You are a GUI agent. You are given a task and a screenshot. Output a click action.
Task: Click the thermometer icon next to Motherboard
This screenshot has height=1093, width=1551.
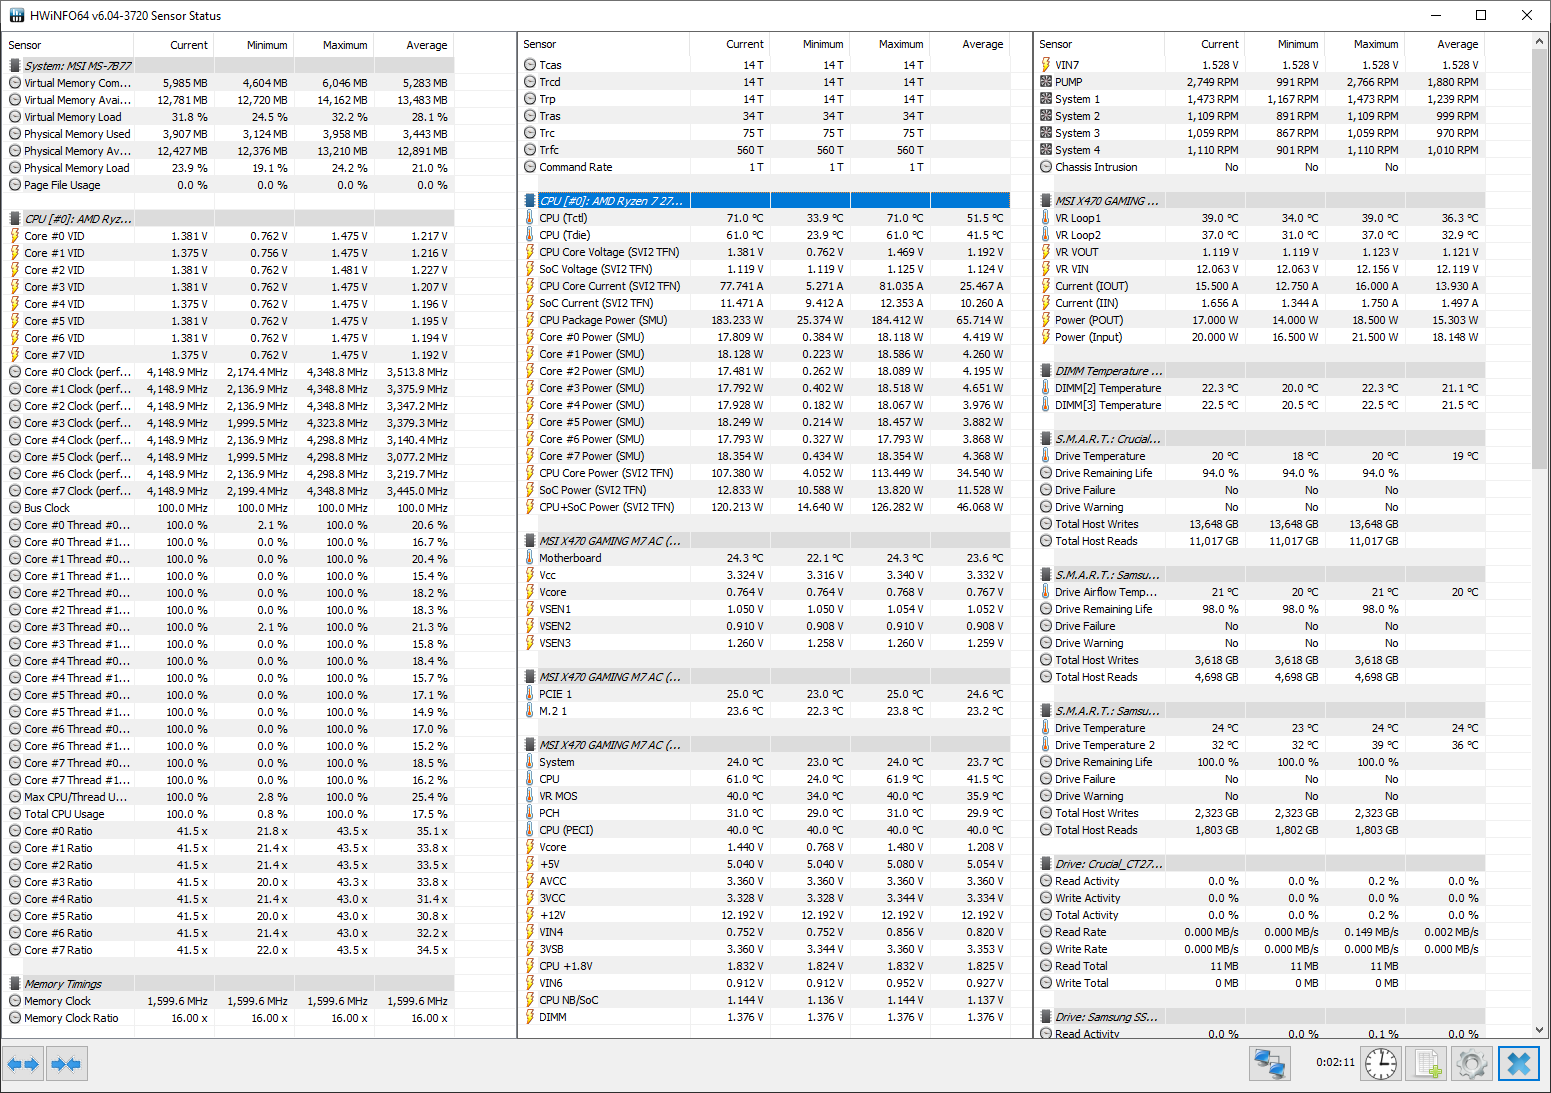530,558
